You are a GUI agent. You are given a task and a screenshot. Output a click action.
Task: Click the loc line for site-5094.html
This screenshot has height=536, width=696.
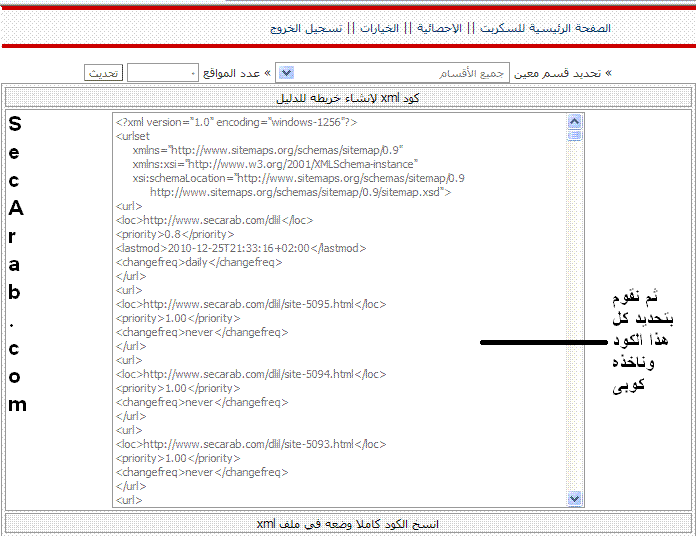click(250, 374)
